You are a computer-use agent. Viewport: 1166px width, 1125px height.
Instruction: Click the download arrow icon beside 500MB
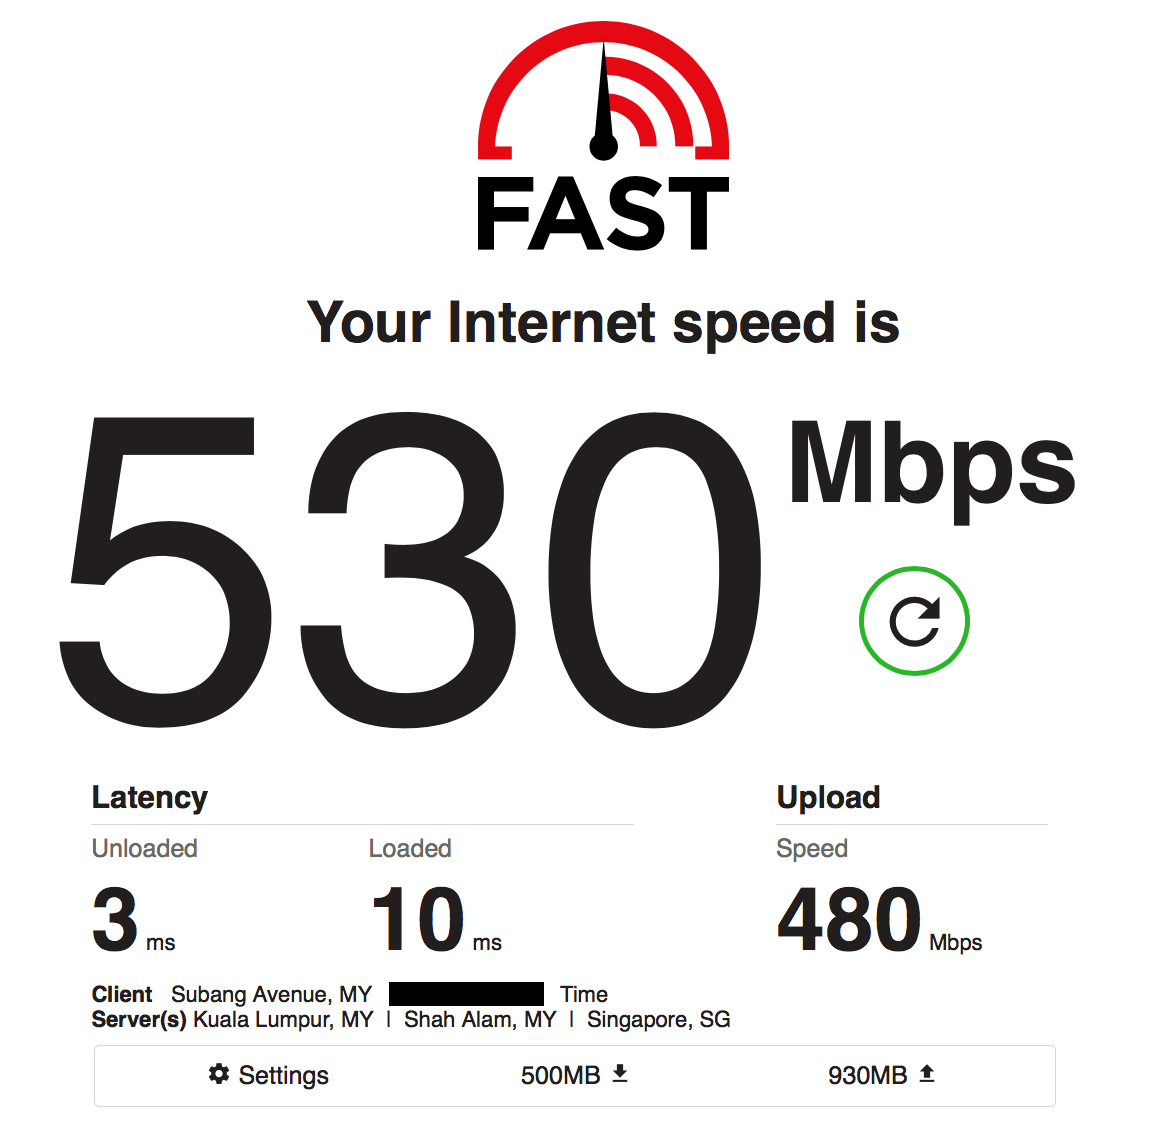pos(620,1073)
